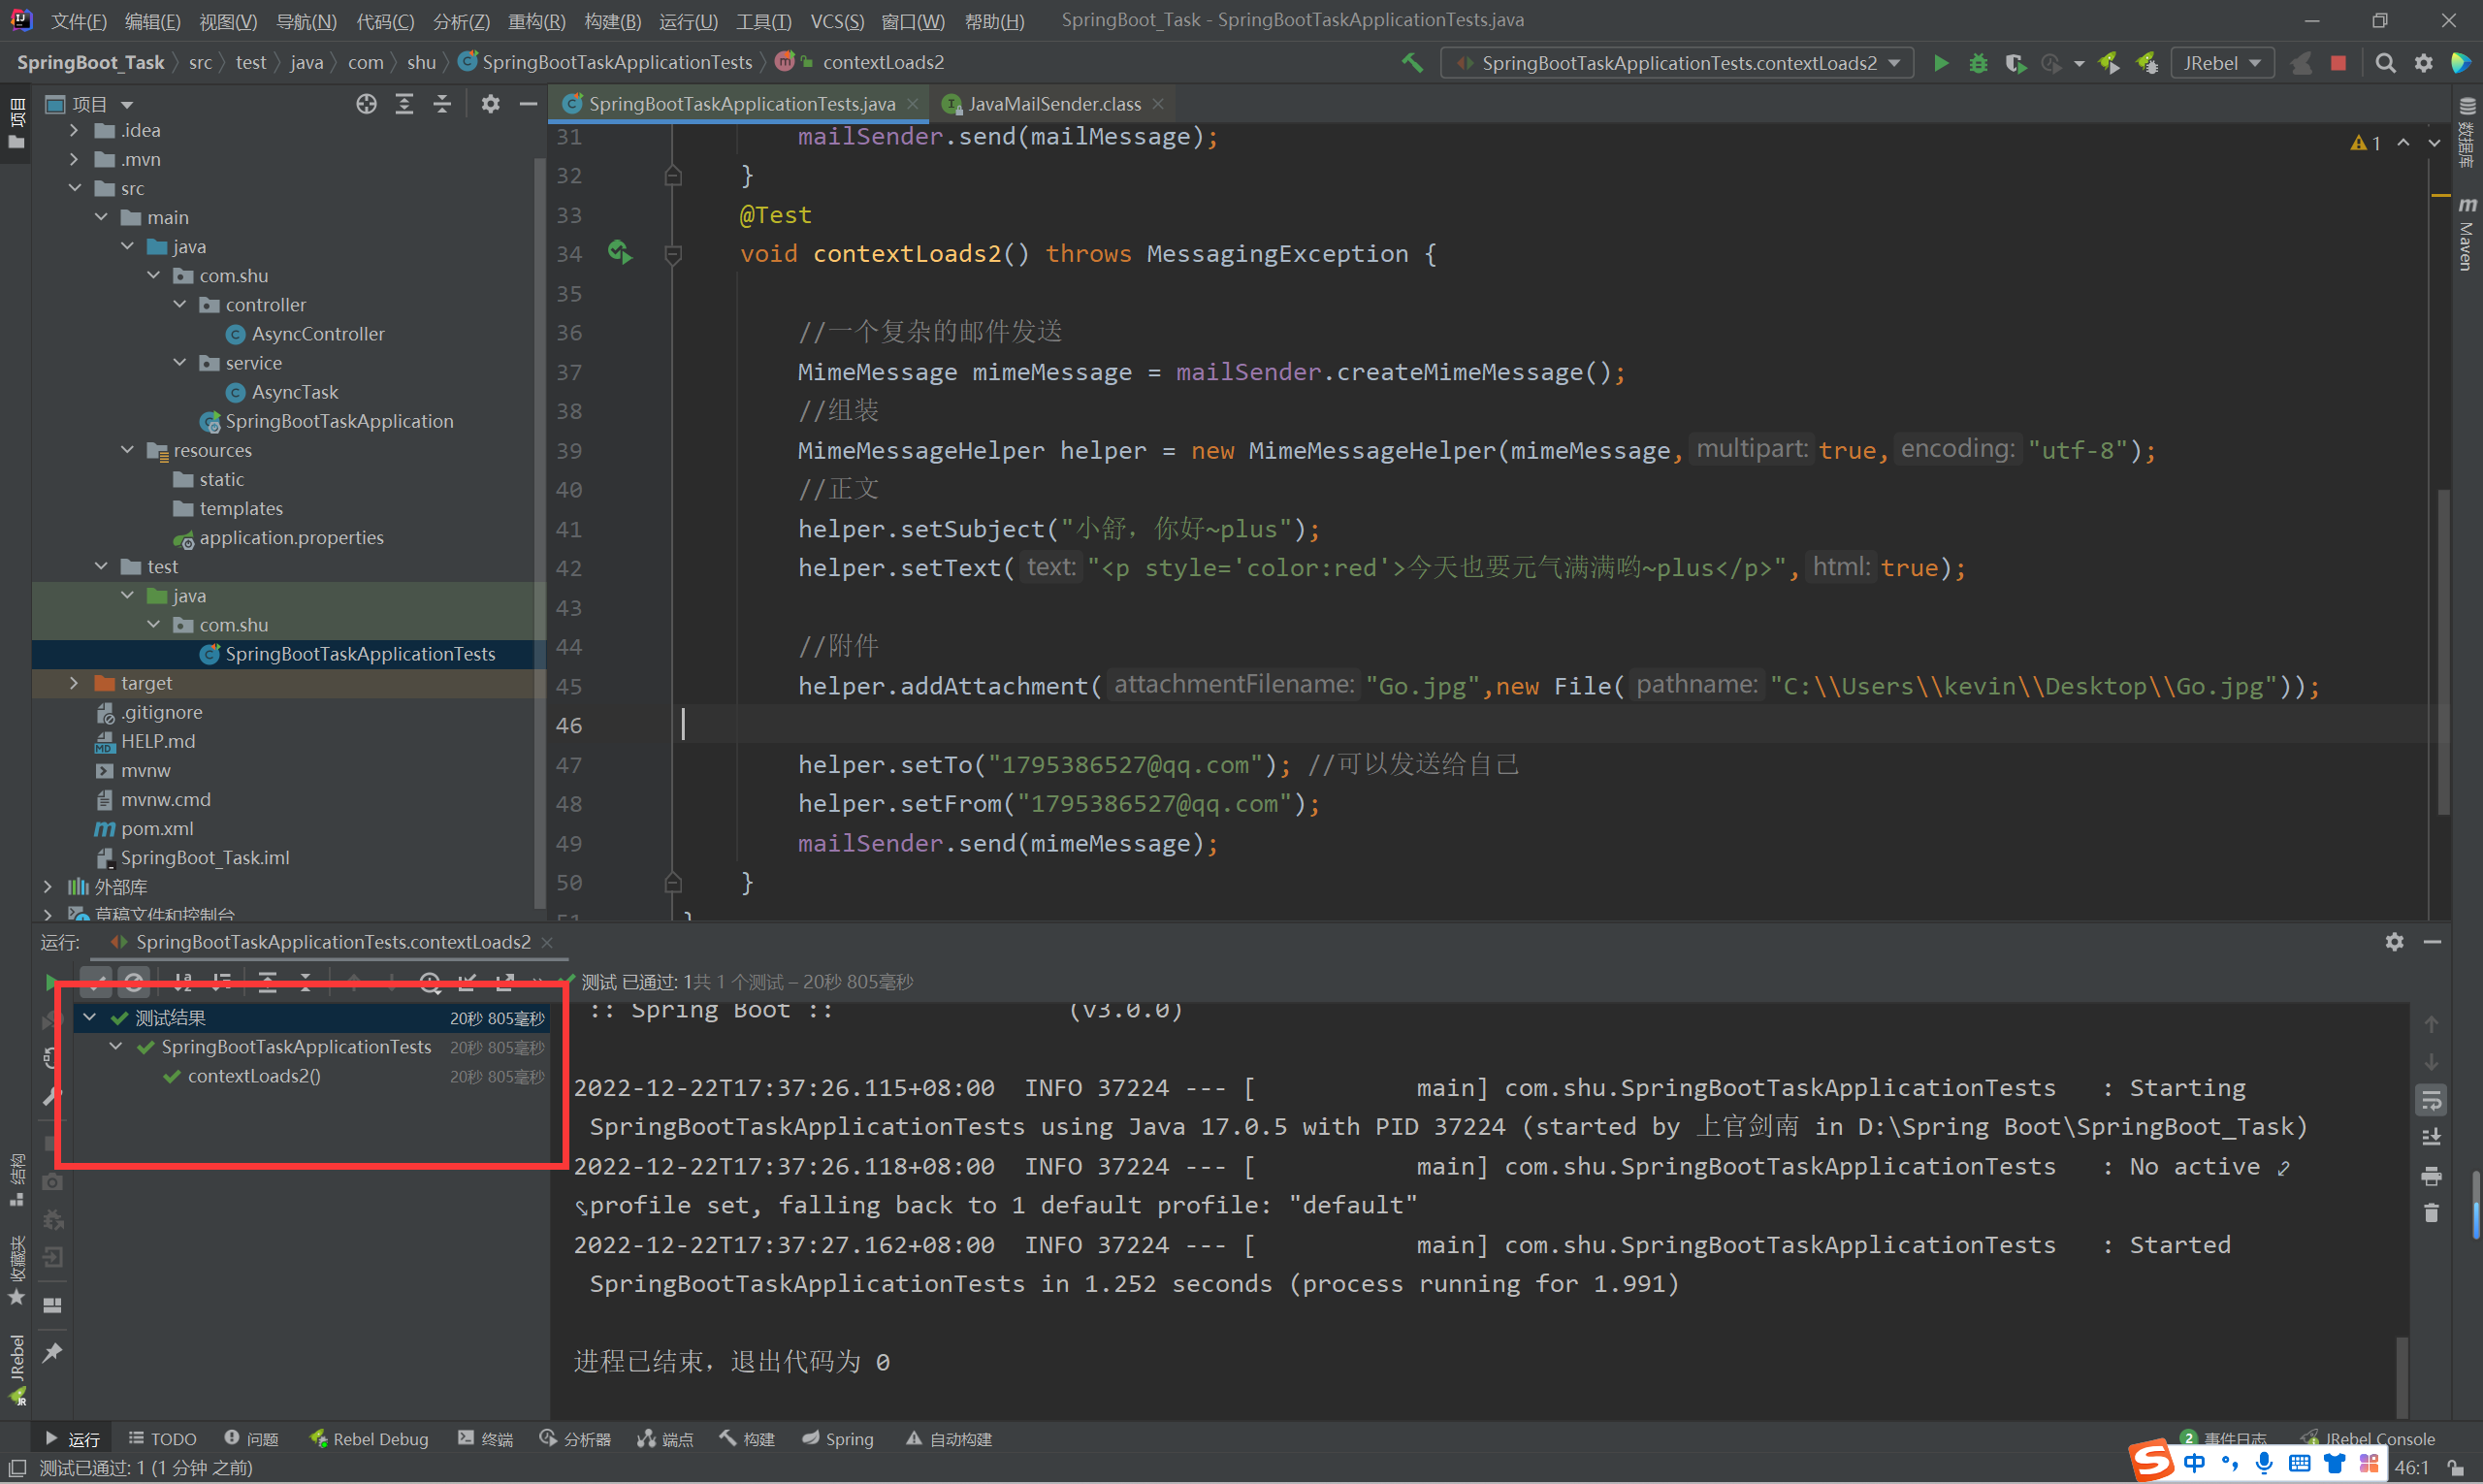The image size is (2483, 1484).
Task: Click print icon beside console output
Action: tap(2432, 1176)
